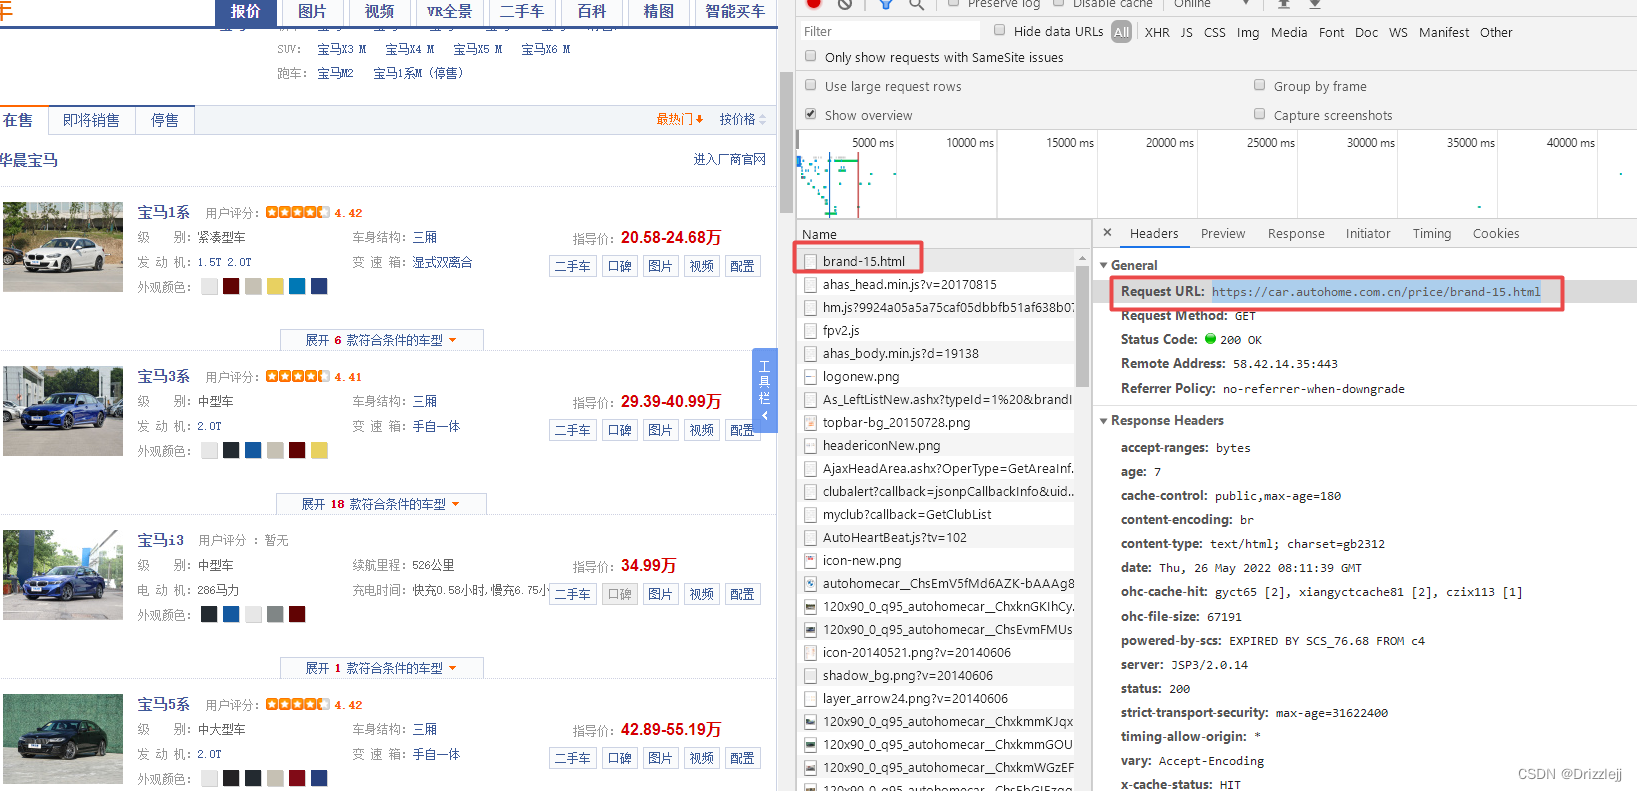Expand 1 款符合条件的车型 under 宝马i3

[x=381, y=668]
